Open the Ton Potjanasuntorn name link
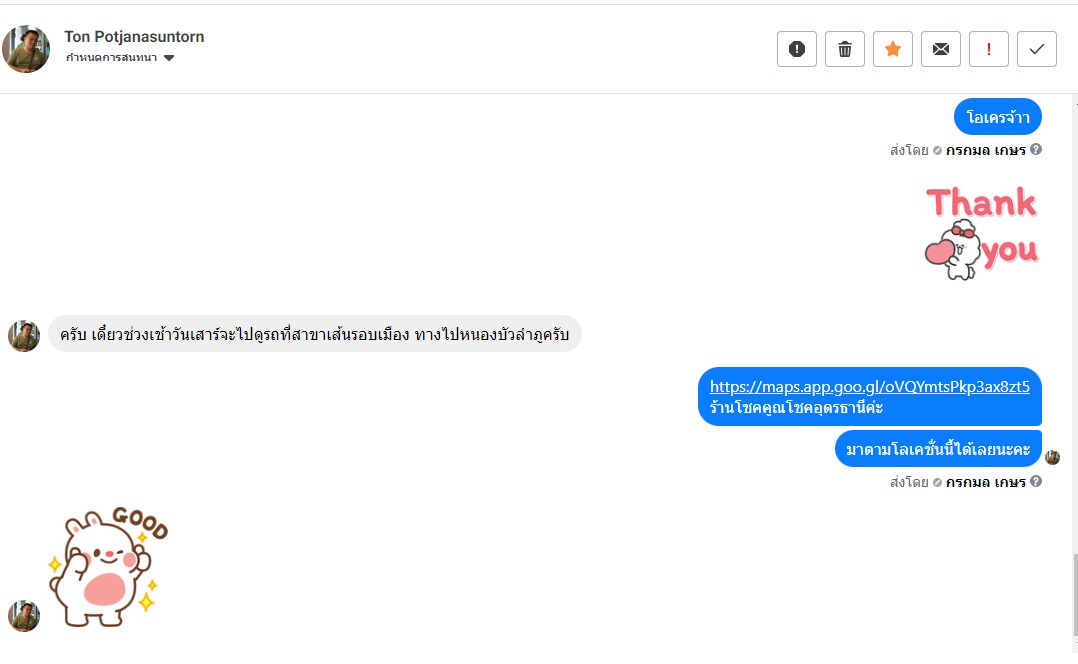The image size is (1078, 664). [x=134, y=37]
